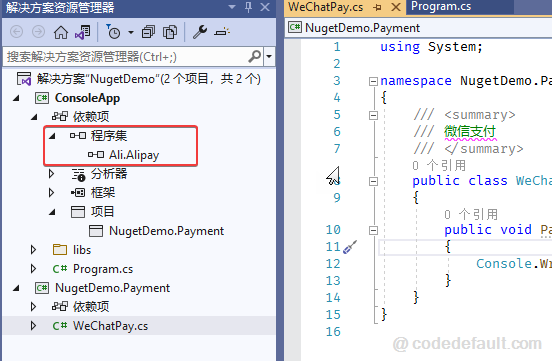Expand NugetDemo.Payment's 依赖项 node

pos(33,307)
